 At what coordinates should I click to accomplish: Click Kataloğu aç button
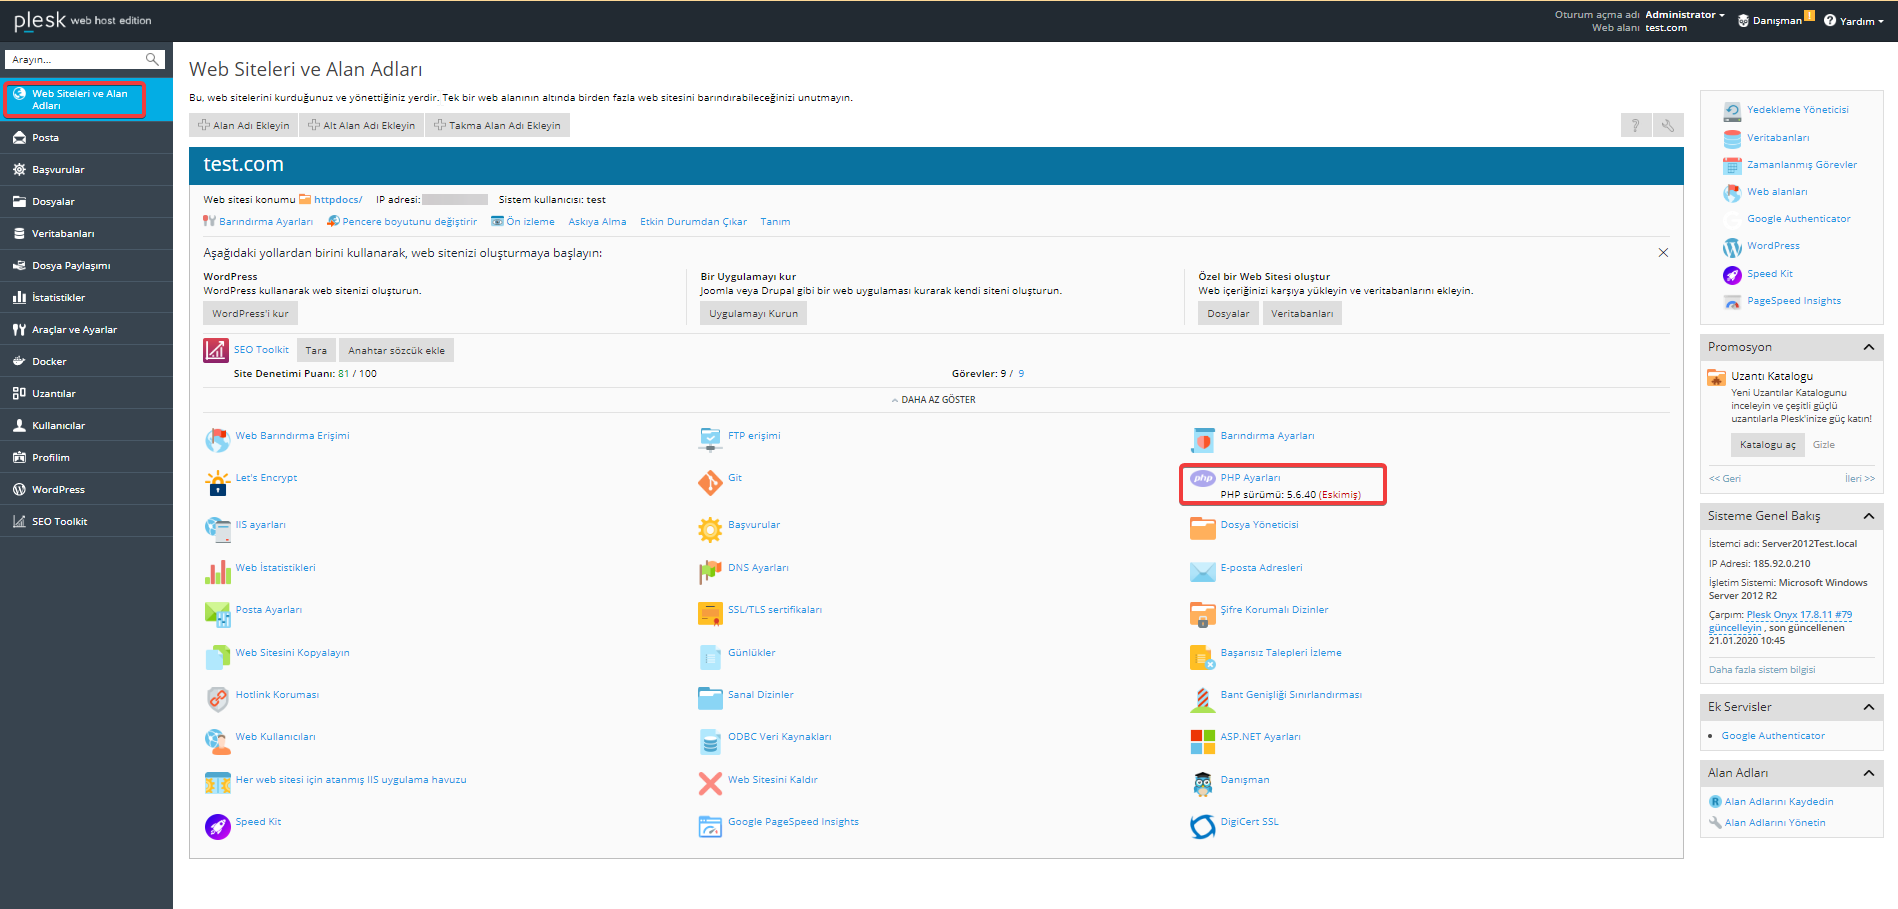point(1767,445)
